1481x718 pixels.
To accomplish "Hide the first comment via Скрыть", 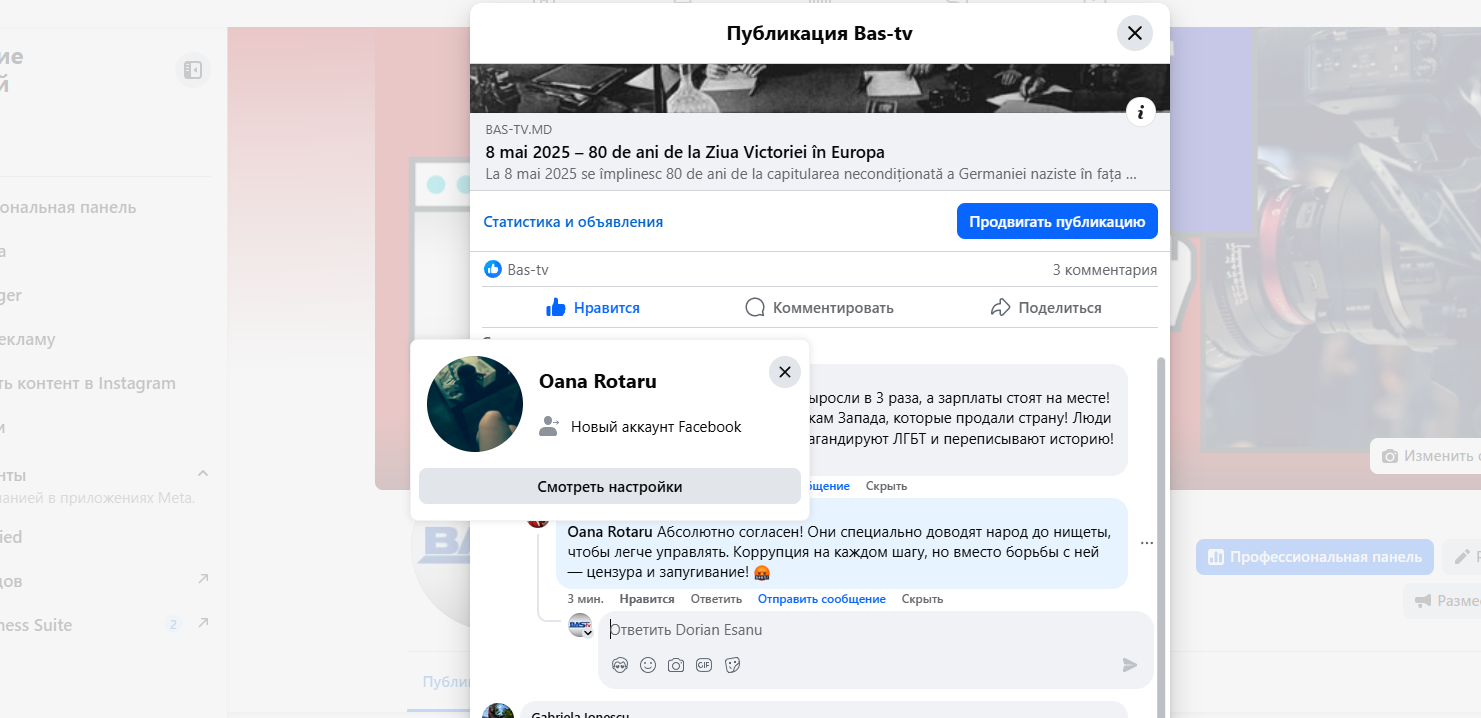I will 886,486.
